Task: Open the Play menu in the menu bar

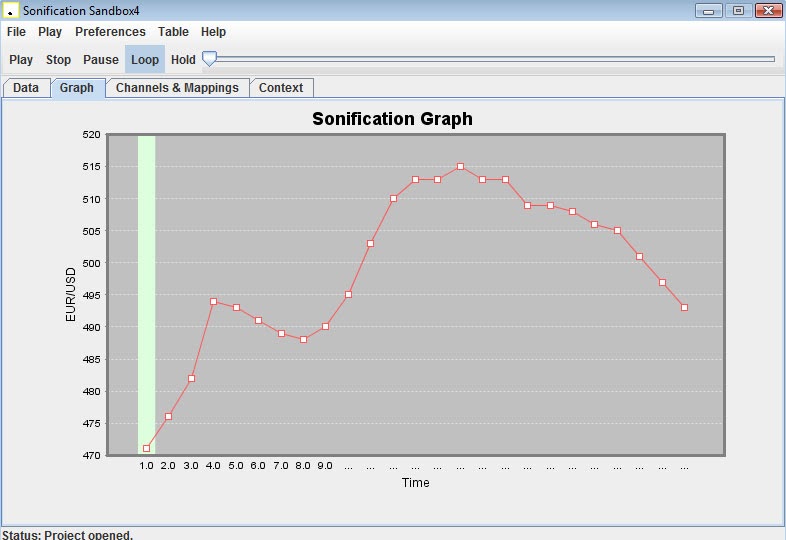Action: (x=50, y=32)
